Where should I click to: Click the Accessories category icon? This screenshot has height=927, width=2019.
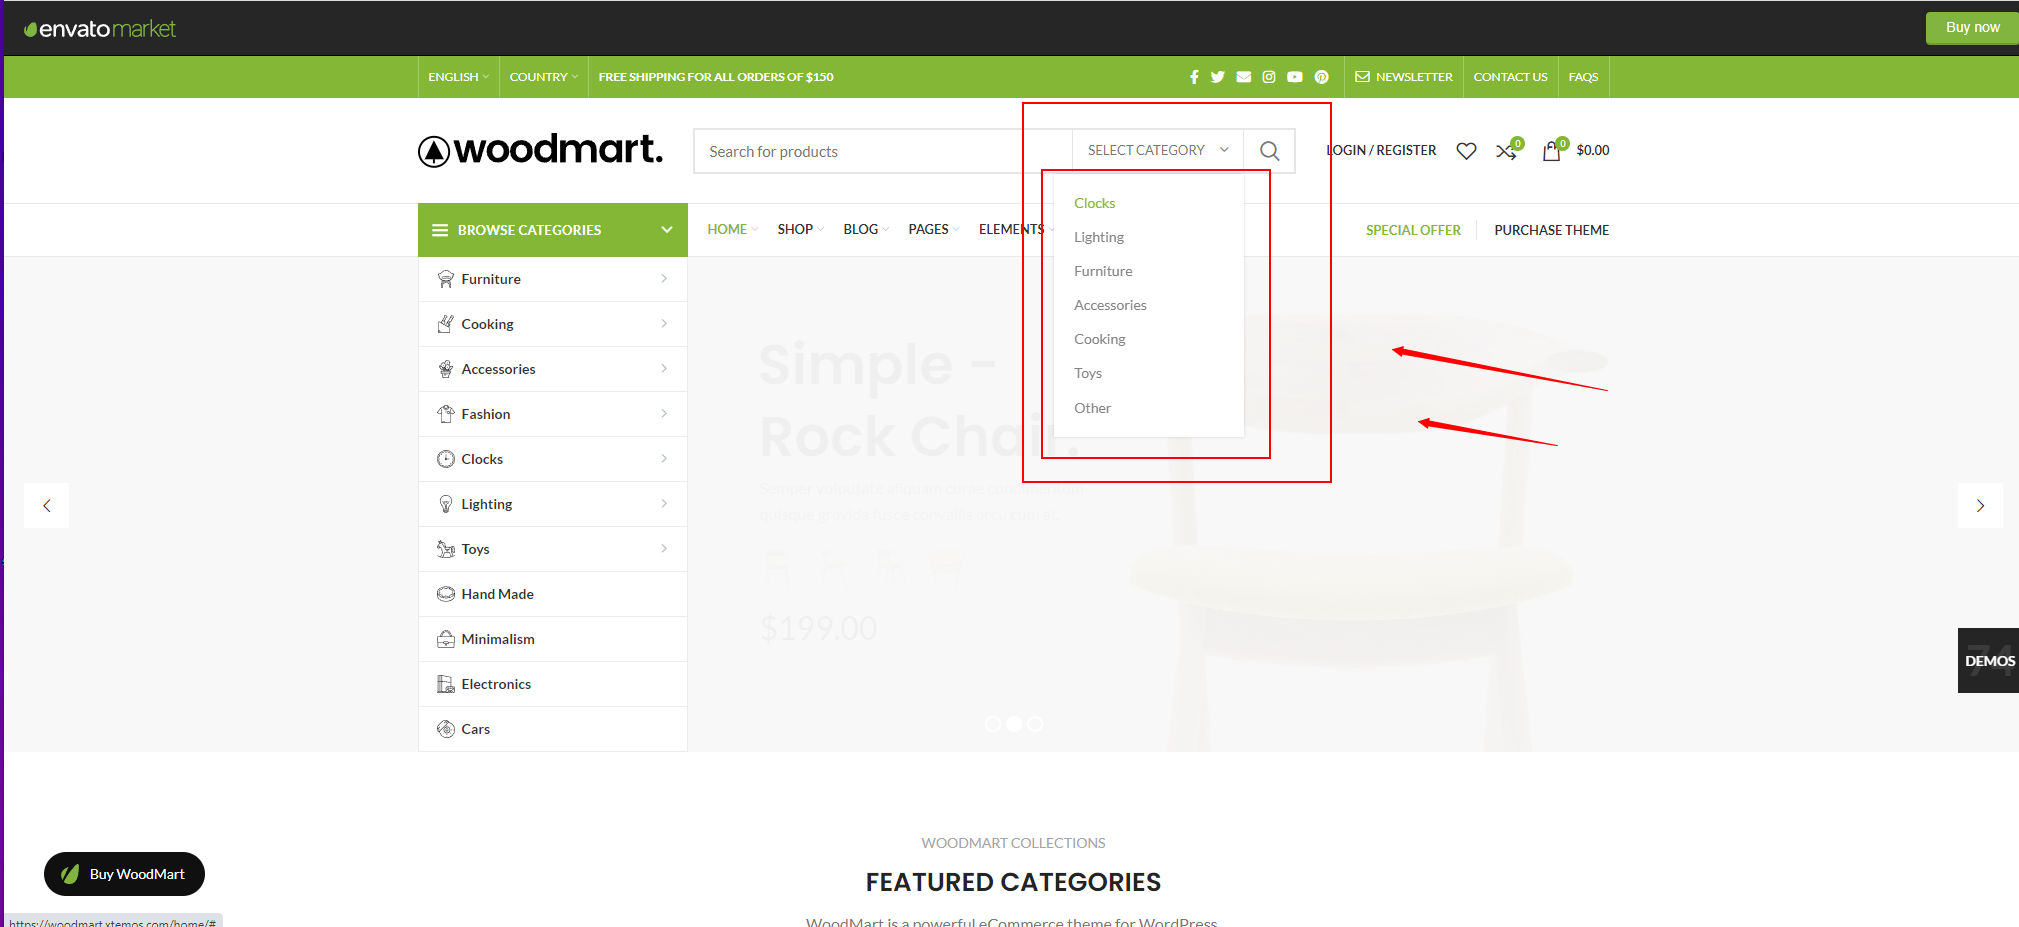[446, 369]
